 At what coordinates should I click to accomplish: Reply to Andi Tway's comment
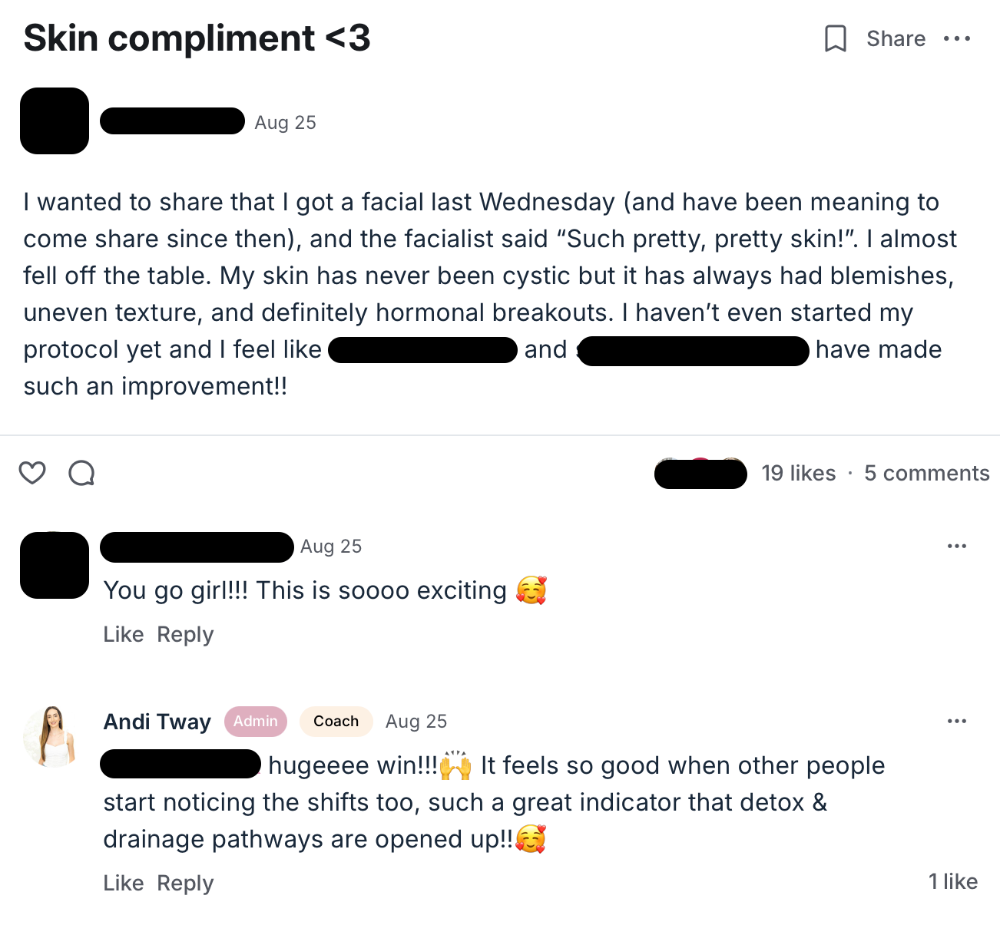point(185,884)
